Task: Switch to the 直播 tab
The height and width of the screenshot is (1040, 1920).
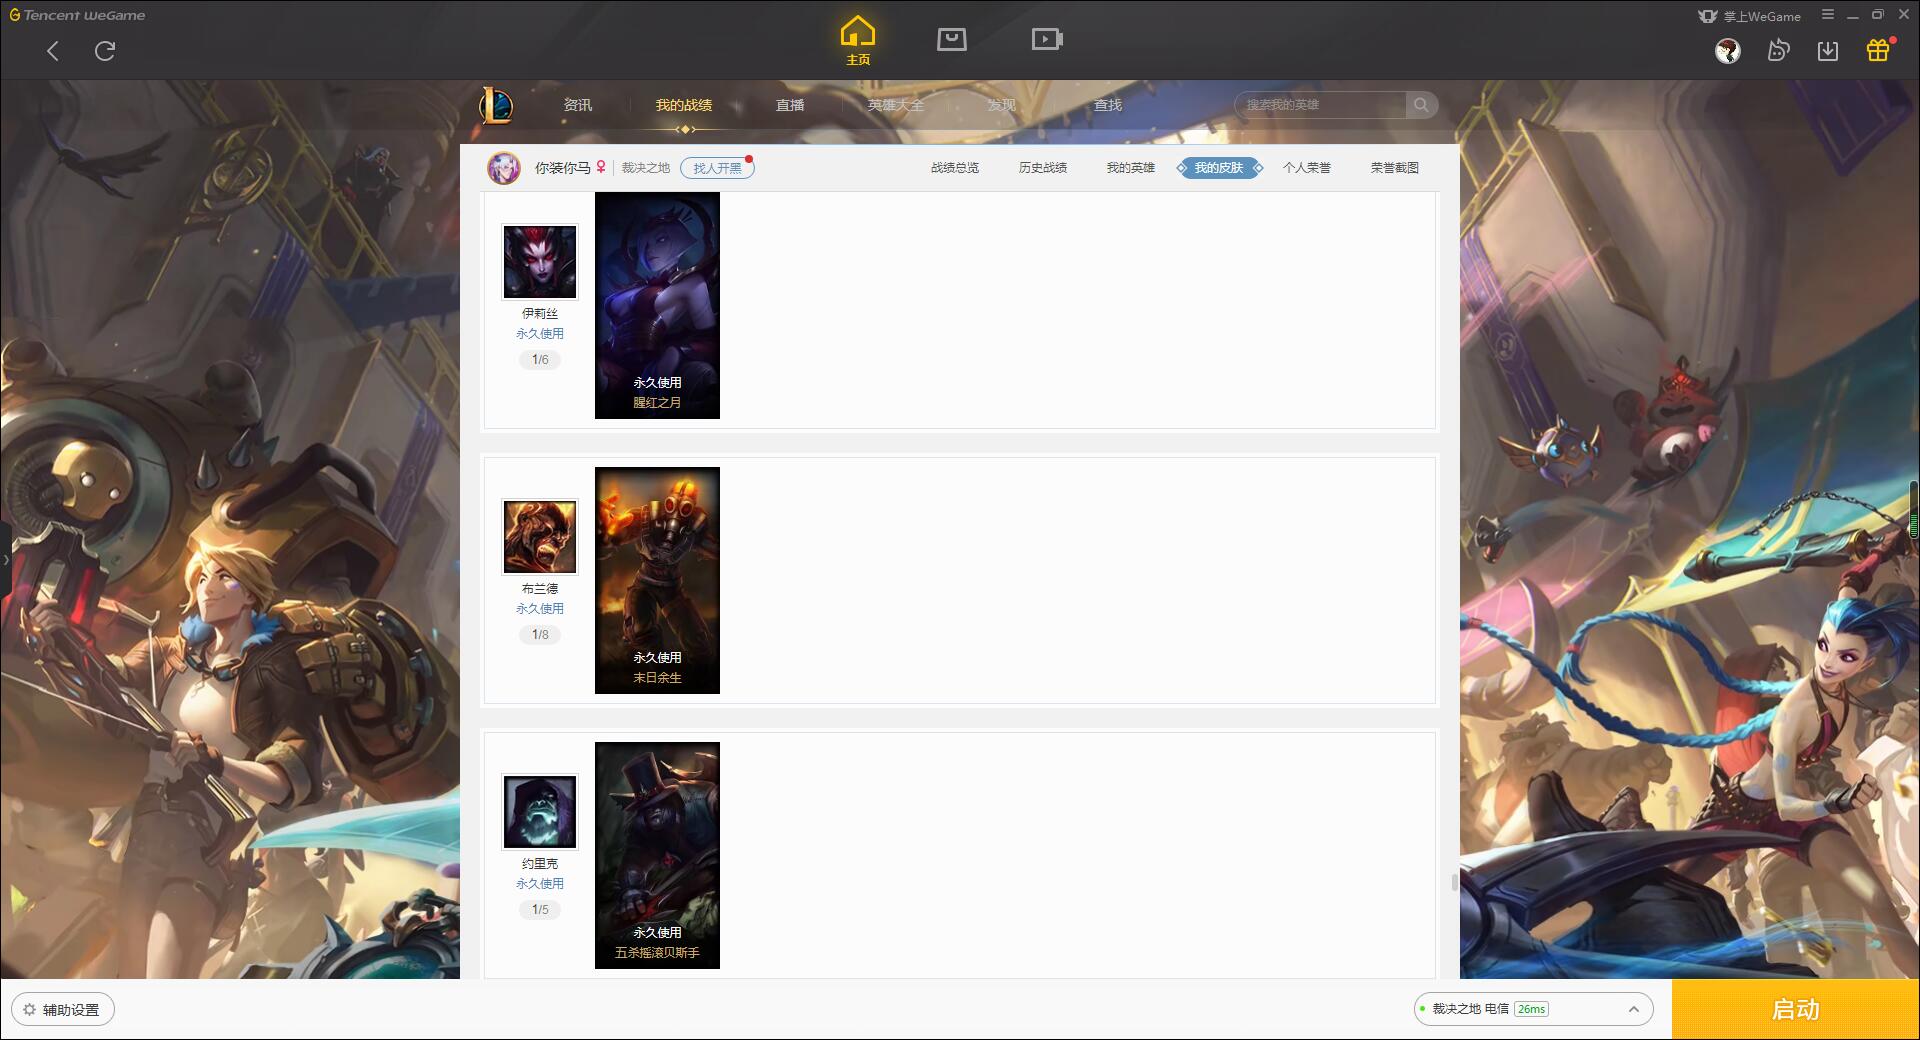Action: click(790, 105)
